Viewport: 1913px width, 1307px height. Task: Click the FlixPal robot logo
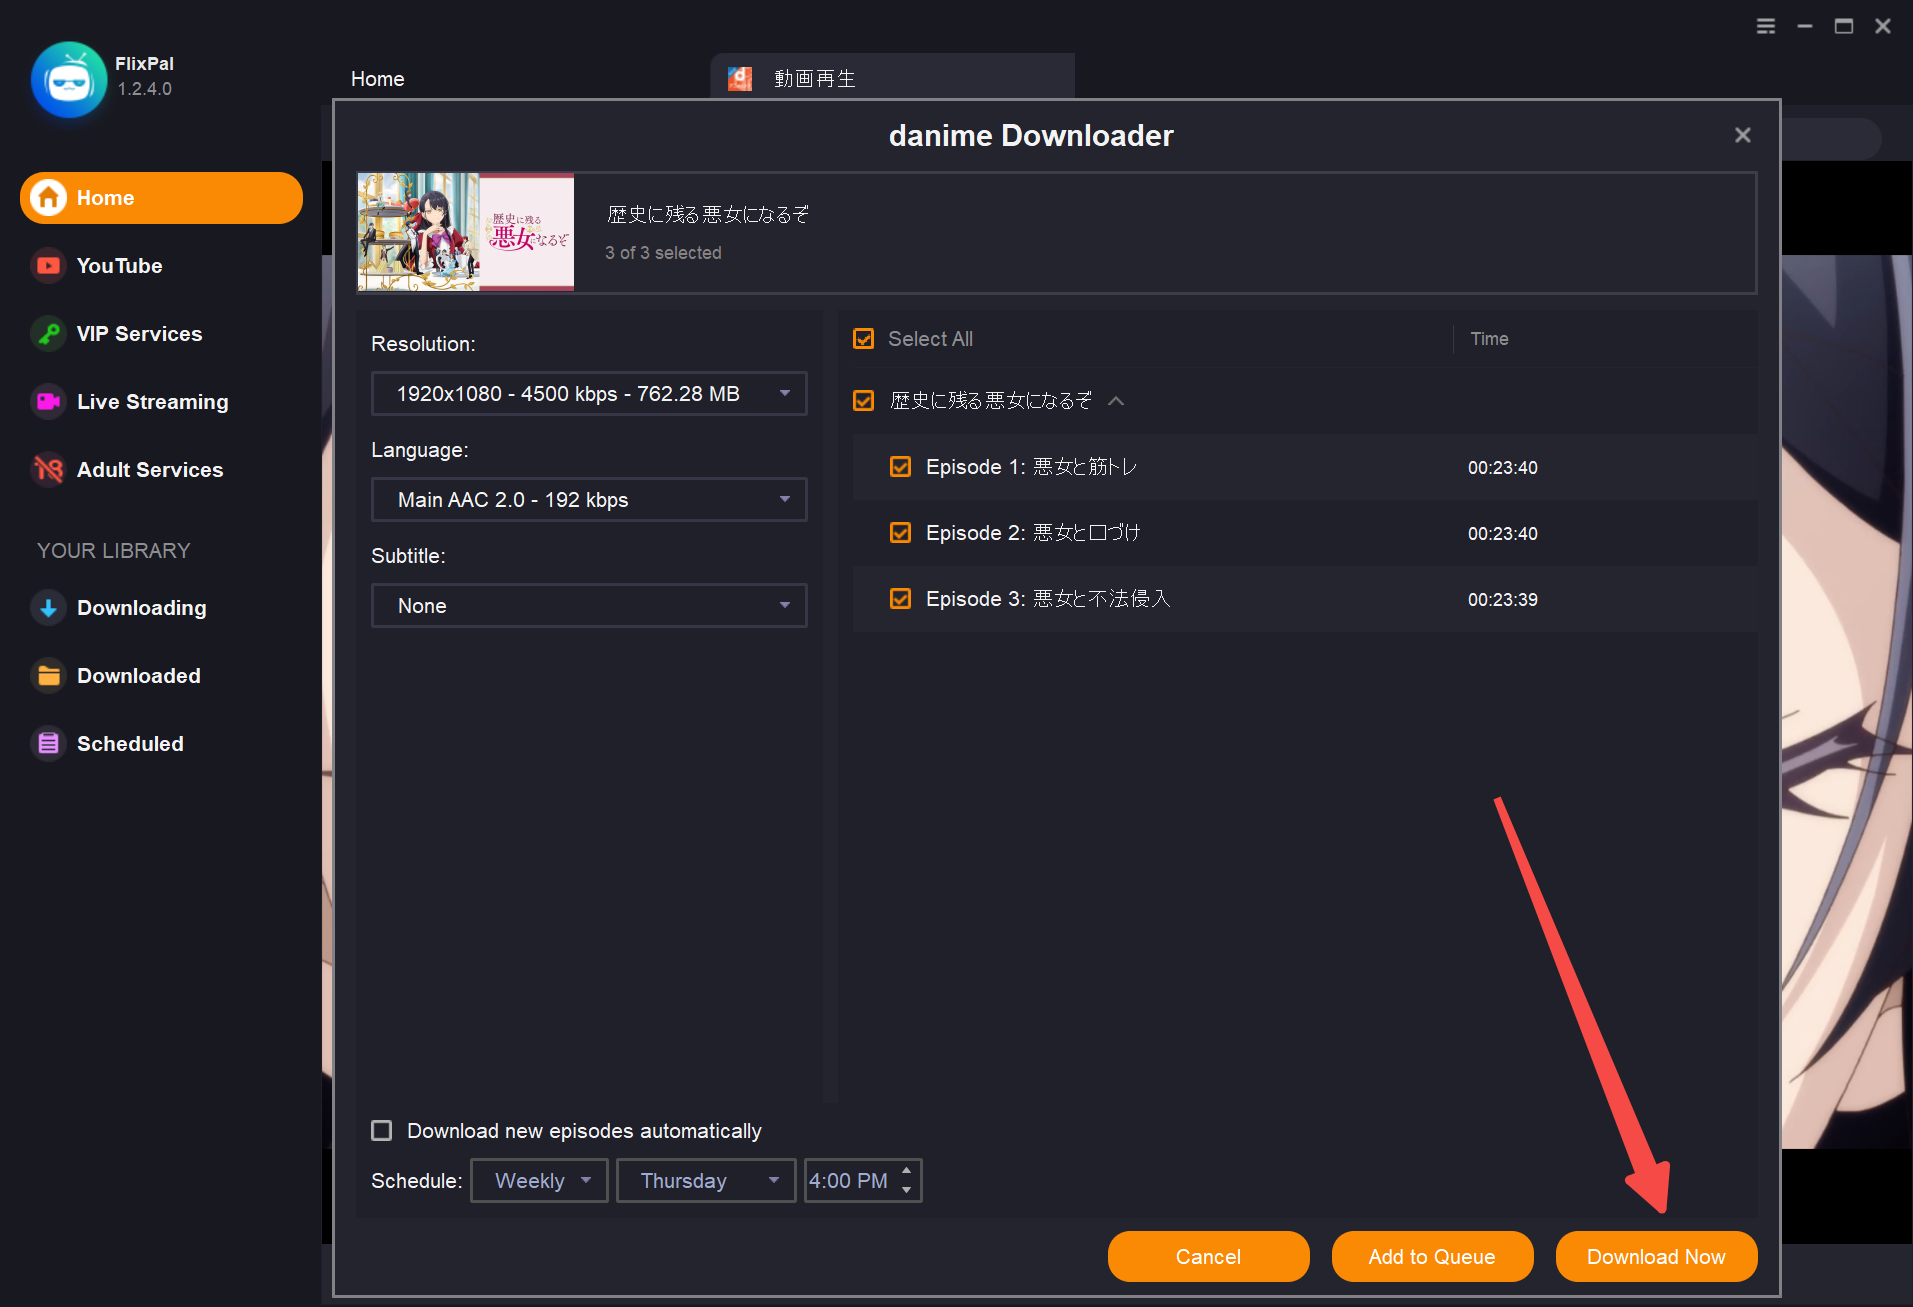point(68,80)
